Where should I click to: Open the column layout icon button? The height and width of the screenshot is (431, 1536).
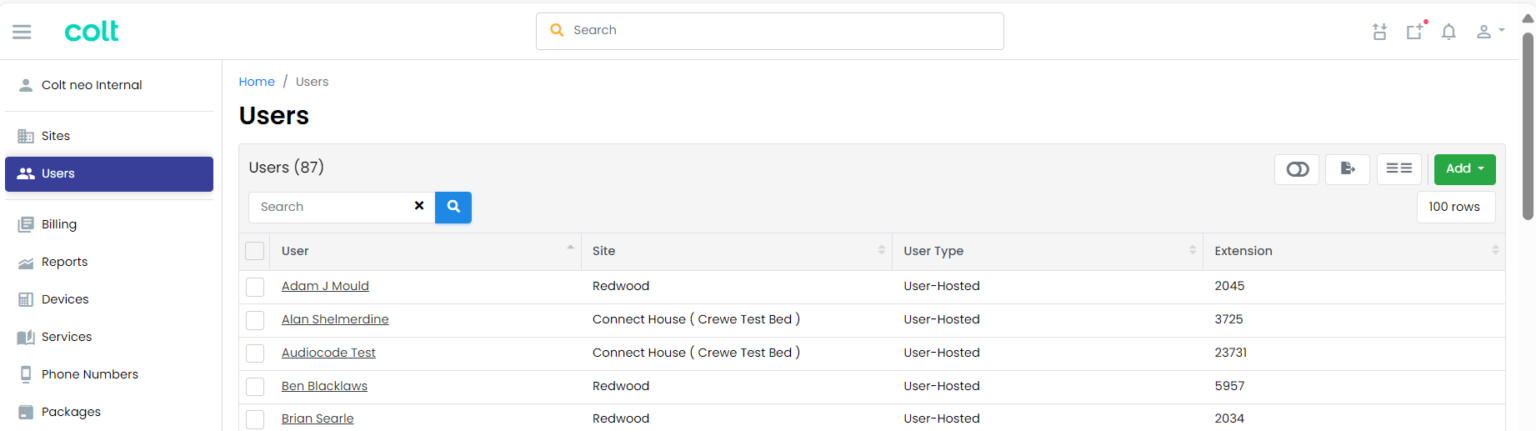point(1398,169)
